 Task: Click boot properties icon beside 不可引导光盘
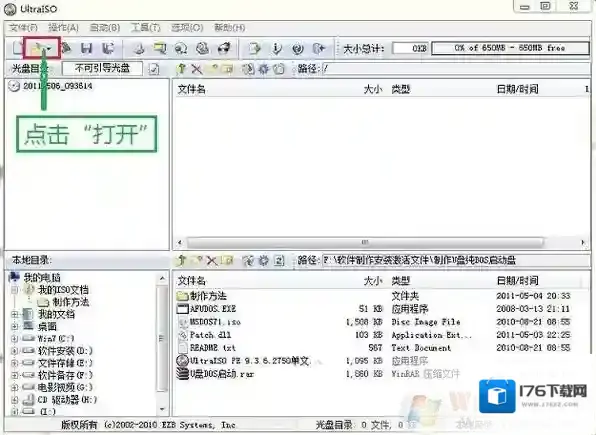(x=154, y=69)
